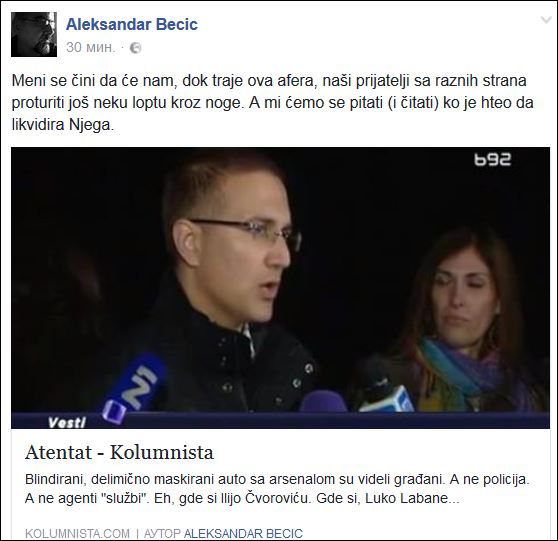Screen dimensions: 558x541
Task: Open Aleksandar Becic's name link at top
Action: (132, 24)
